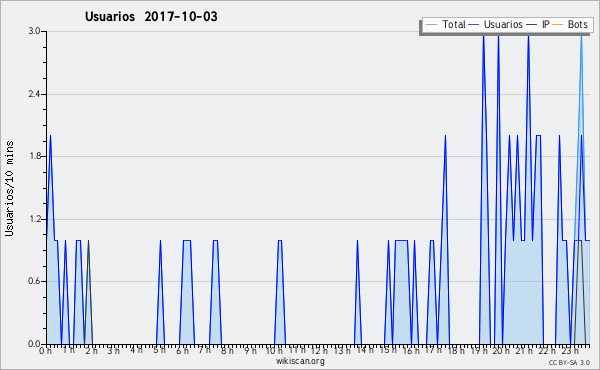This screenshot has height=370, width=600.
Task: Click the x-axis label '20 h'
Action: click(x=501, y=351)
